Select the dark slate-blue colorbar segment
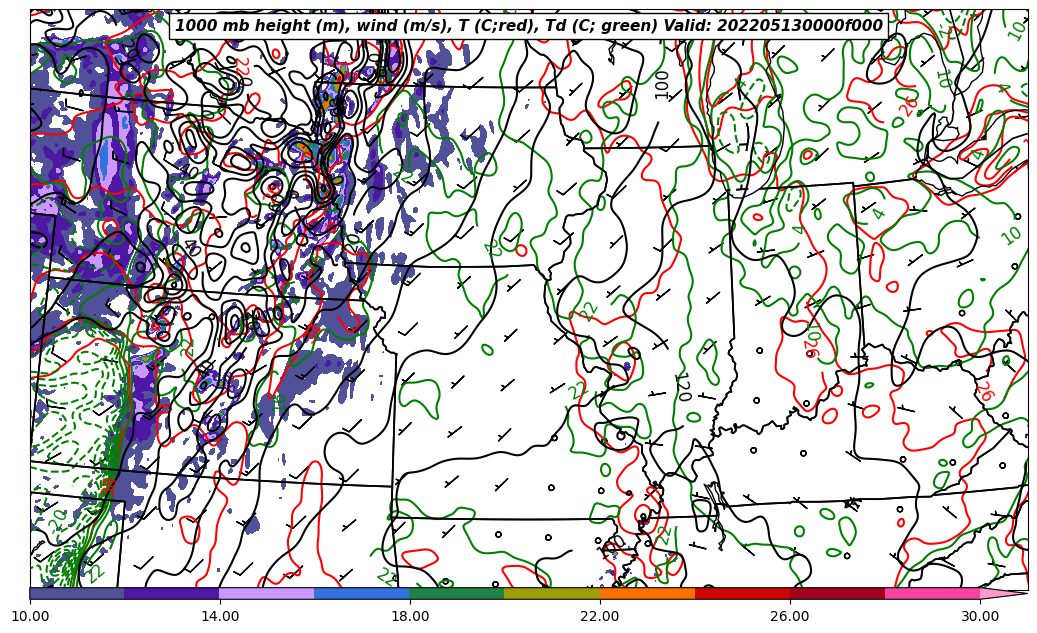The width and height of the screenshot is (1037, 633). pyautogui.click(x=77, y=593)
